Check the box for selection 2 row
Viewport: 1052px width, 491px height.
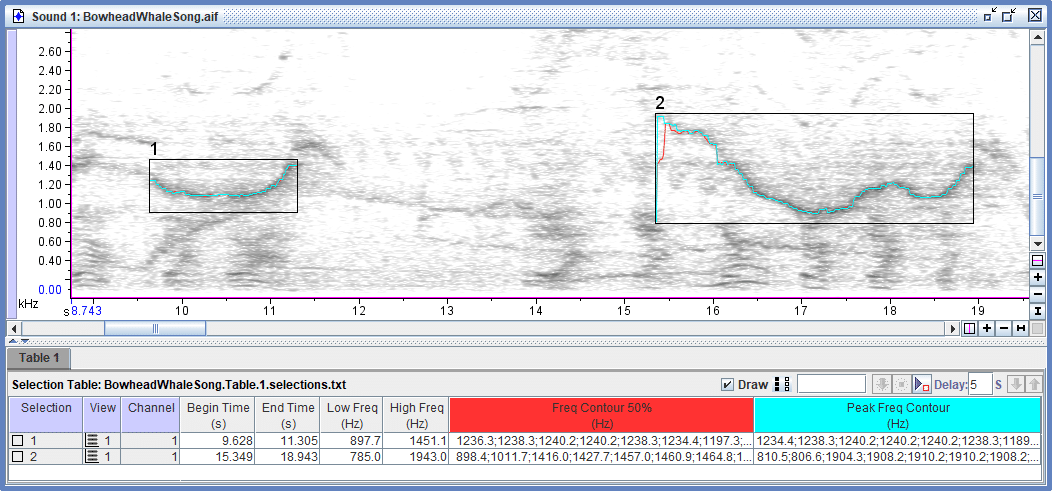pos(17,457)
